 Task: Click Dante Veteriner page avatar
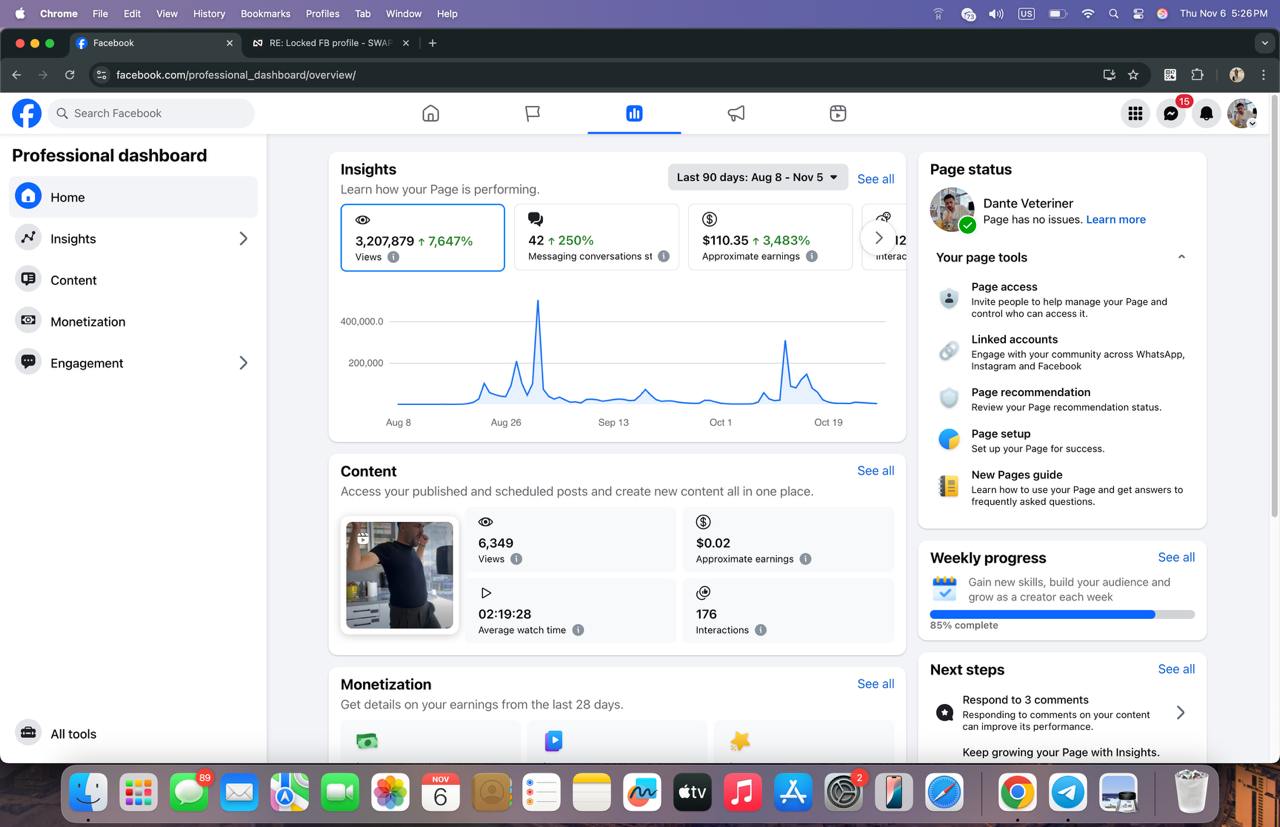(x=952, y=210)
